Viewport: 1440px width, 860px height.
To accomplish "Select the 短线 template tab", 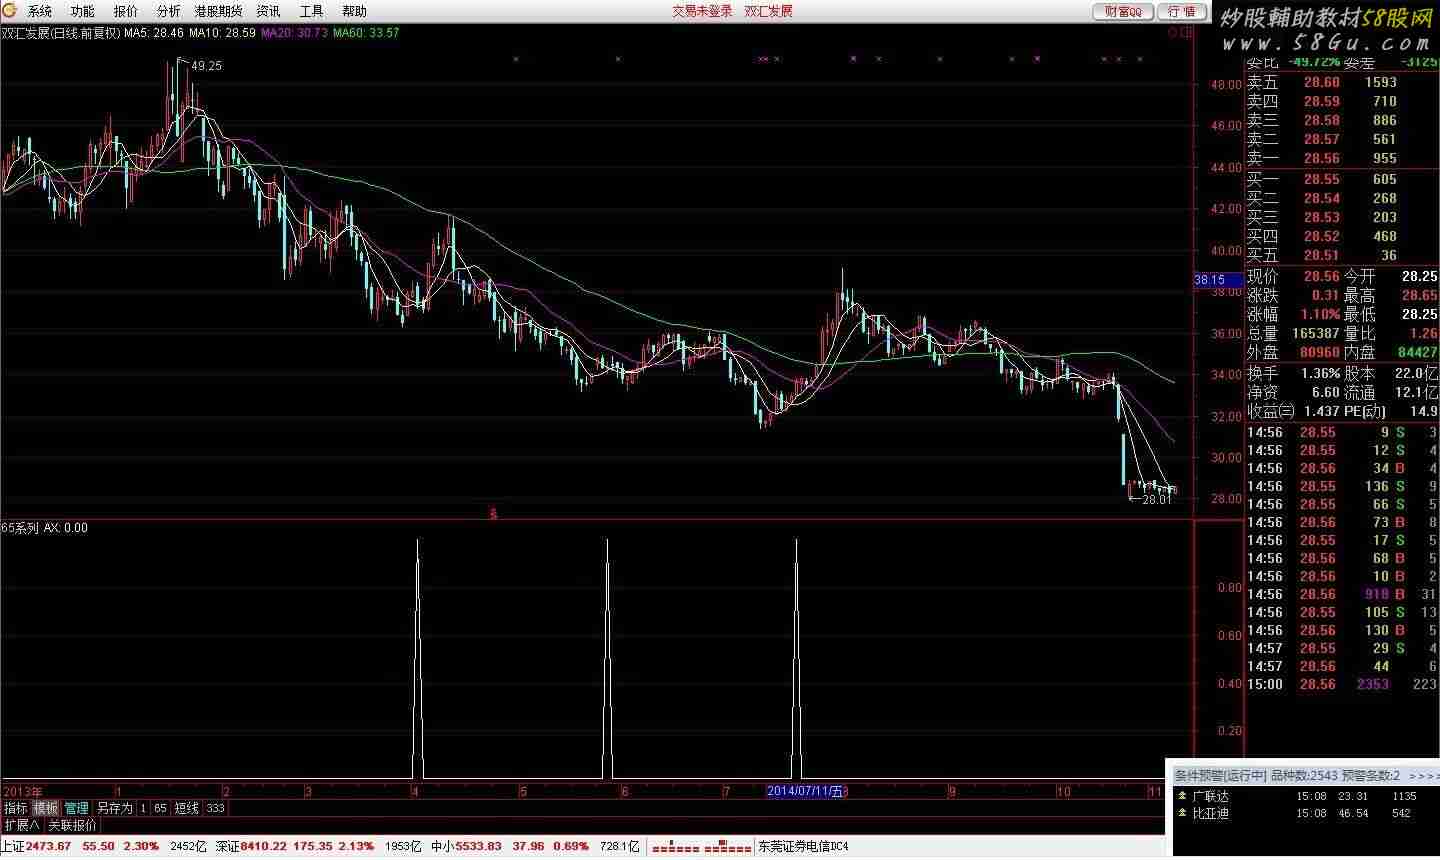I will (x=187, y=808).
